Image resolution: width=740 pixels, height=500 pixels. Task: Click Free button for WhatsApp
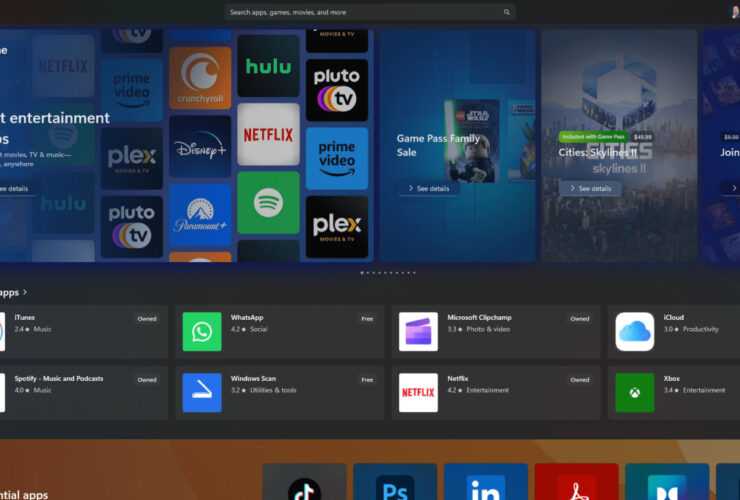coord(367,319)
